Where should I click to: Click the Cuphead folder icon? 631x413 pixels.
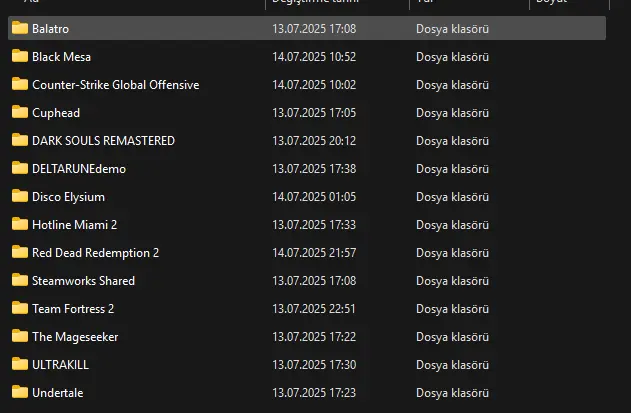click(20, 112)
